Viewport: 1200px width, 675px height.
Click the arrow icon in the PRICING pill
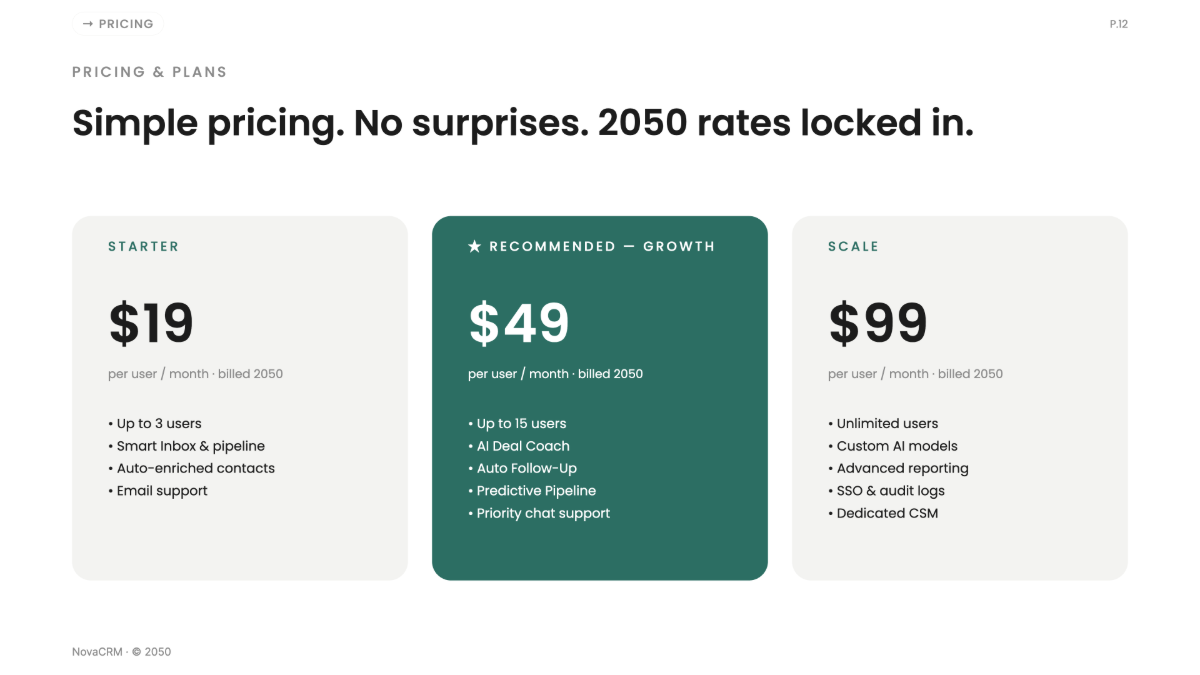(x=88, y=24)
